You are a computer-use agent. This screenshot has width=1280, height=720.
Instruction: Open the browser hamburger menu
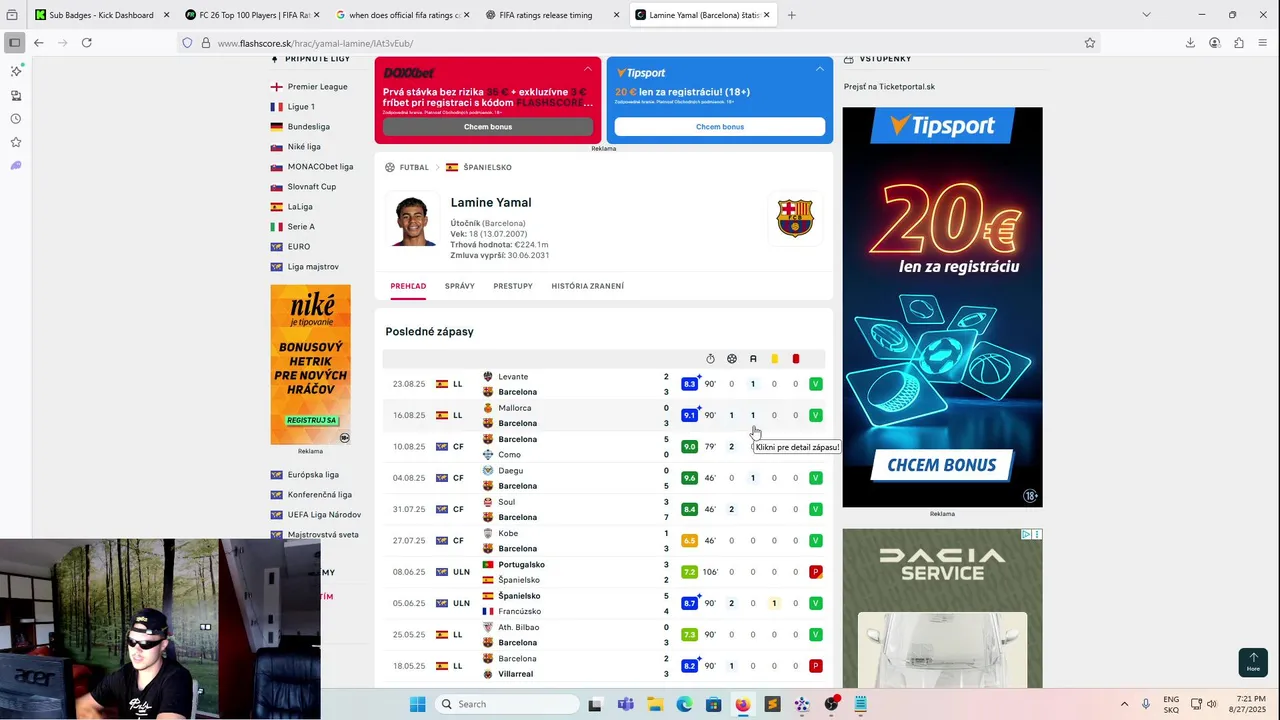(x=1263, y=43)
